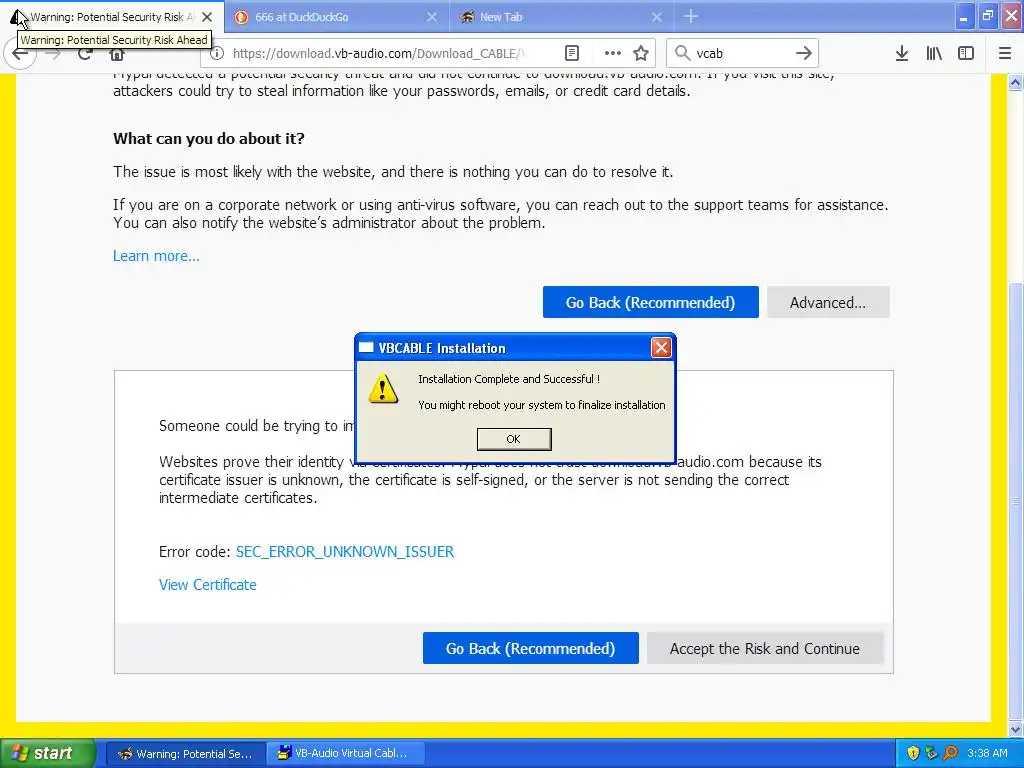
Task: Click the browser back arrow button
Action: (x=20, y=54)
